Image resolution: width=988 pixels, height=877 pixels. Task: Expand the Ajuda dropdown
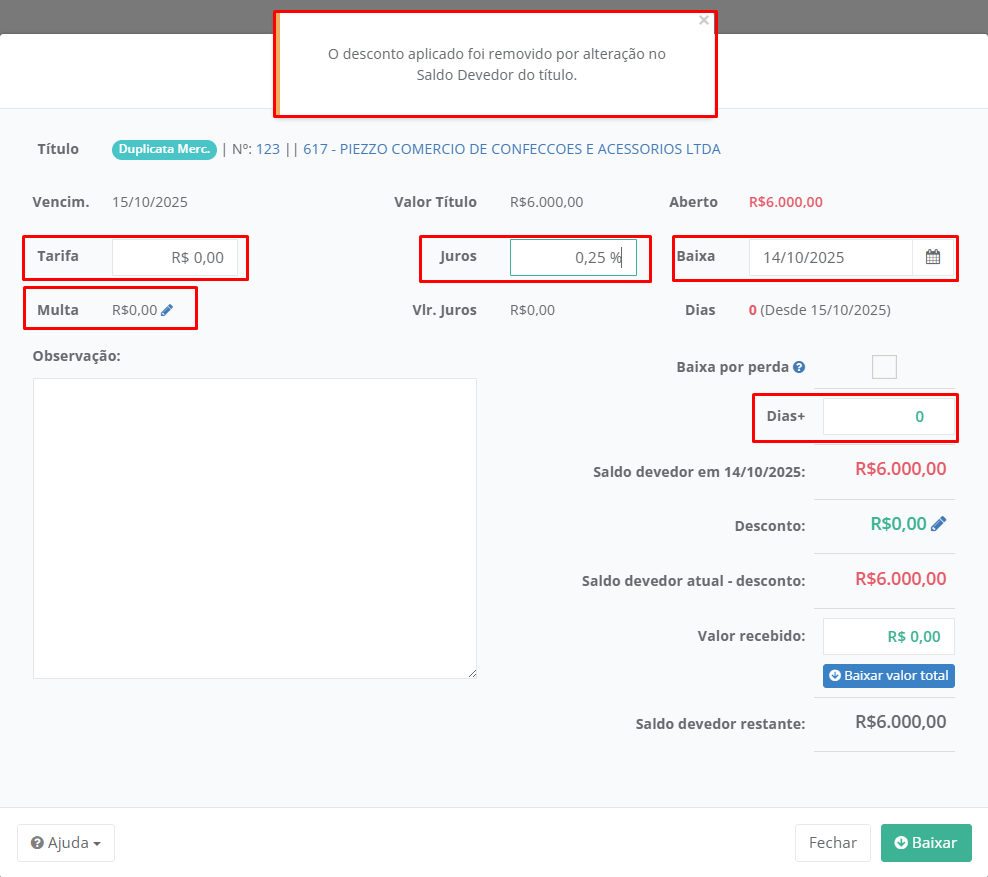click(66, 843)
